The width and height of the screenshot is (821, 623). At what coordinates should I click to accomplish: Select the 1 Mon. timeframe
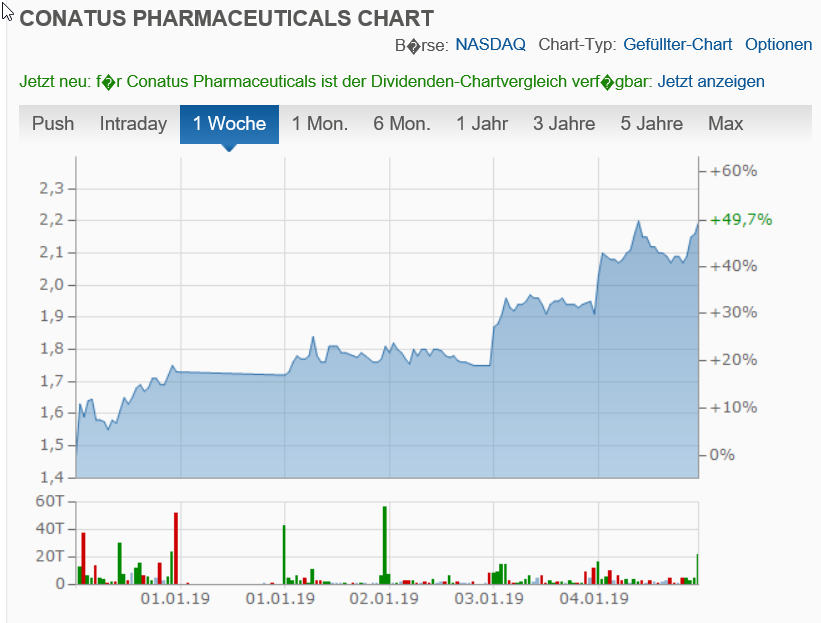[319, 123]
